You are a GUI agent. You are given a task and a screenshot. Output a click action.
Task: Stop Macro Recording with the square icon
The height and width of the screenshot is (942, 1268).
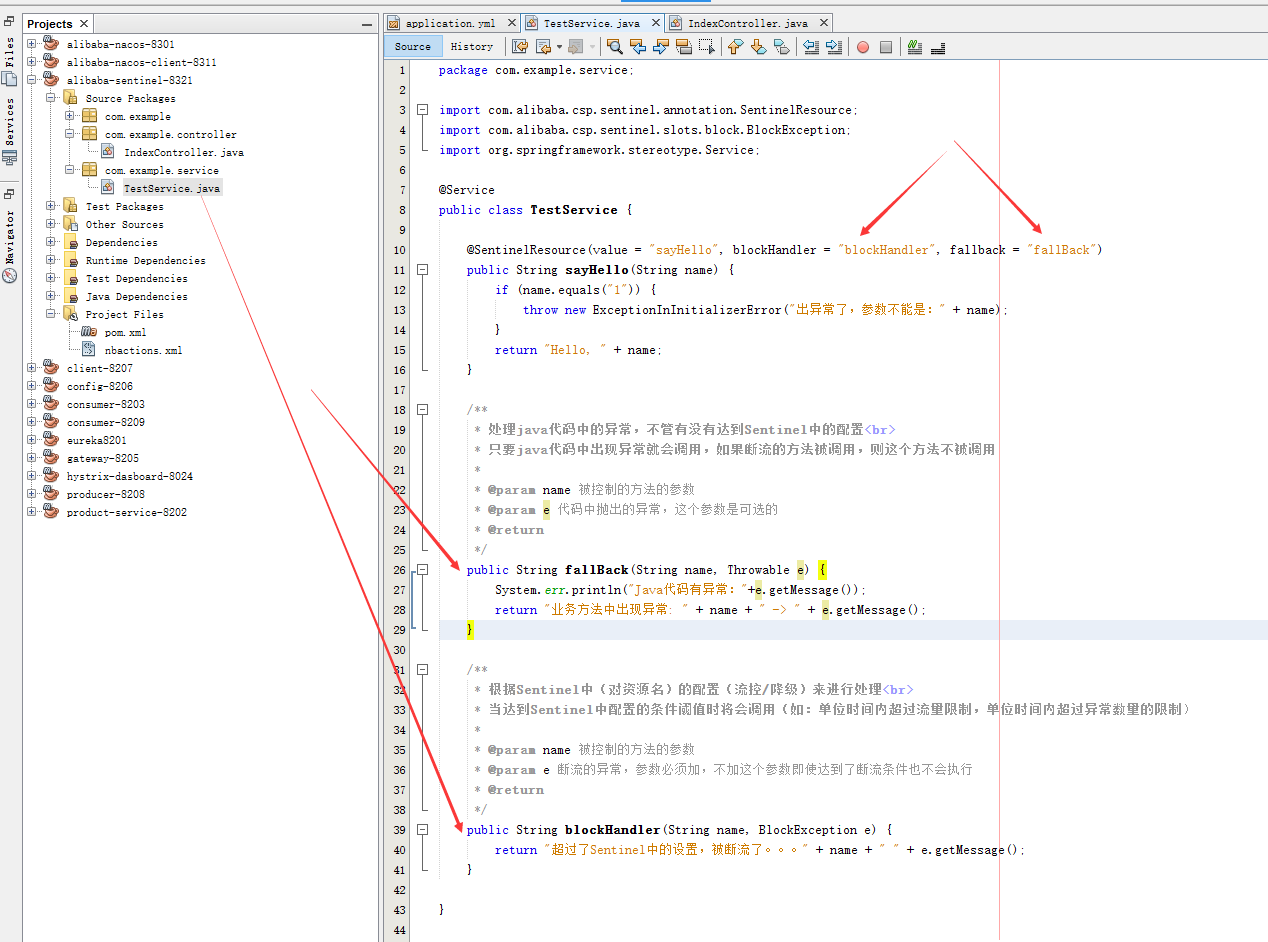[x=885, y=47]
